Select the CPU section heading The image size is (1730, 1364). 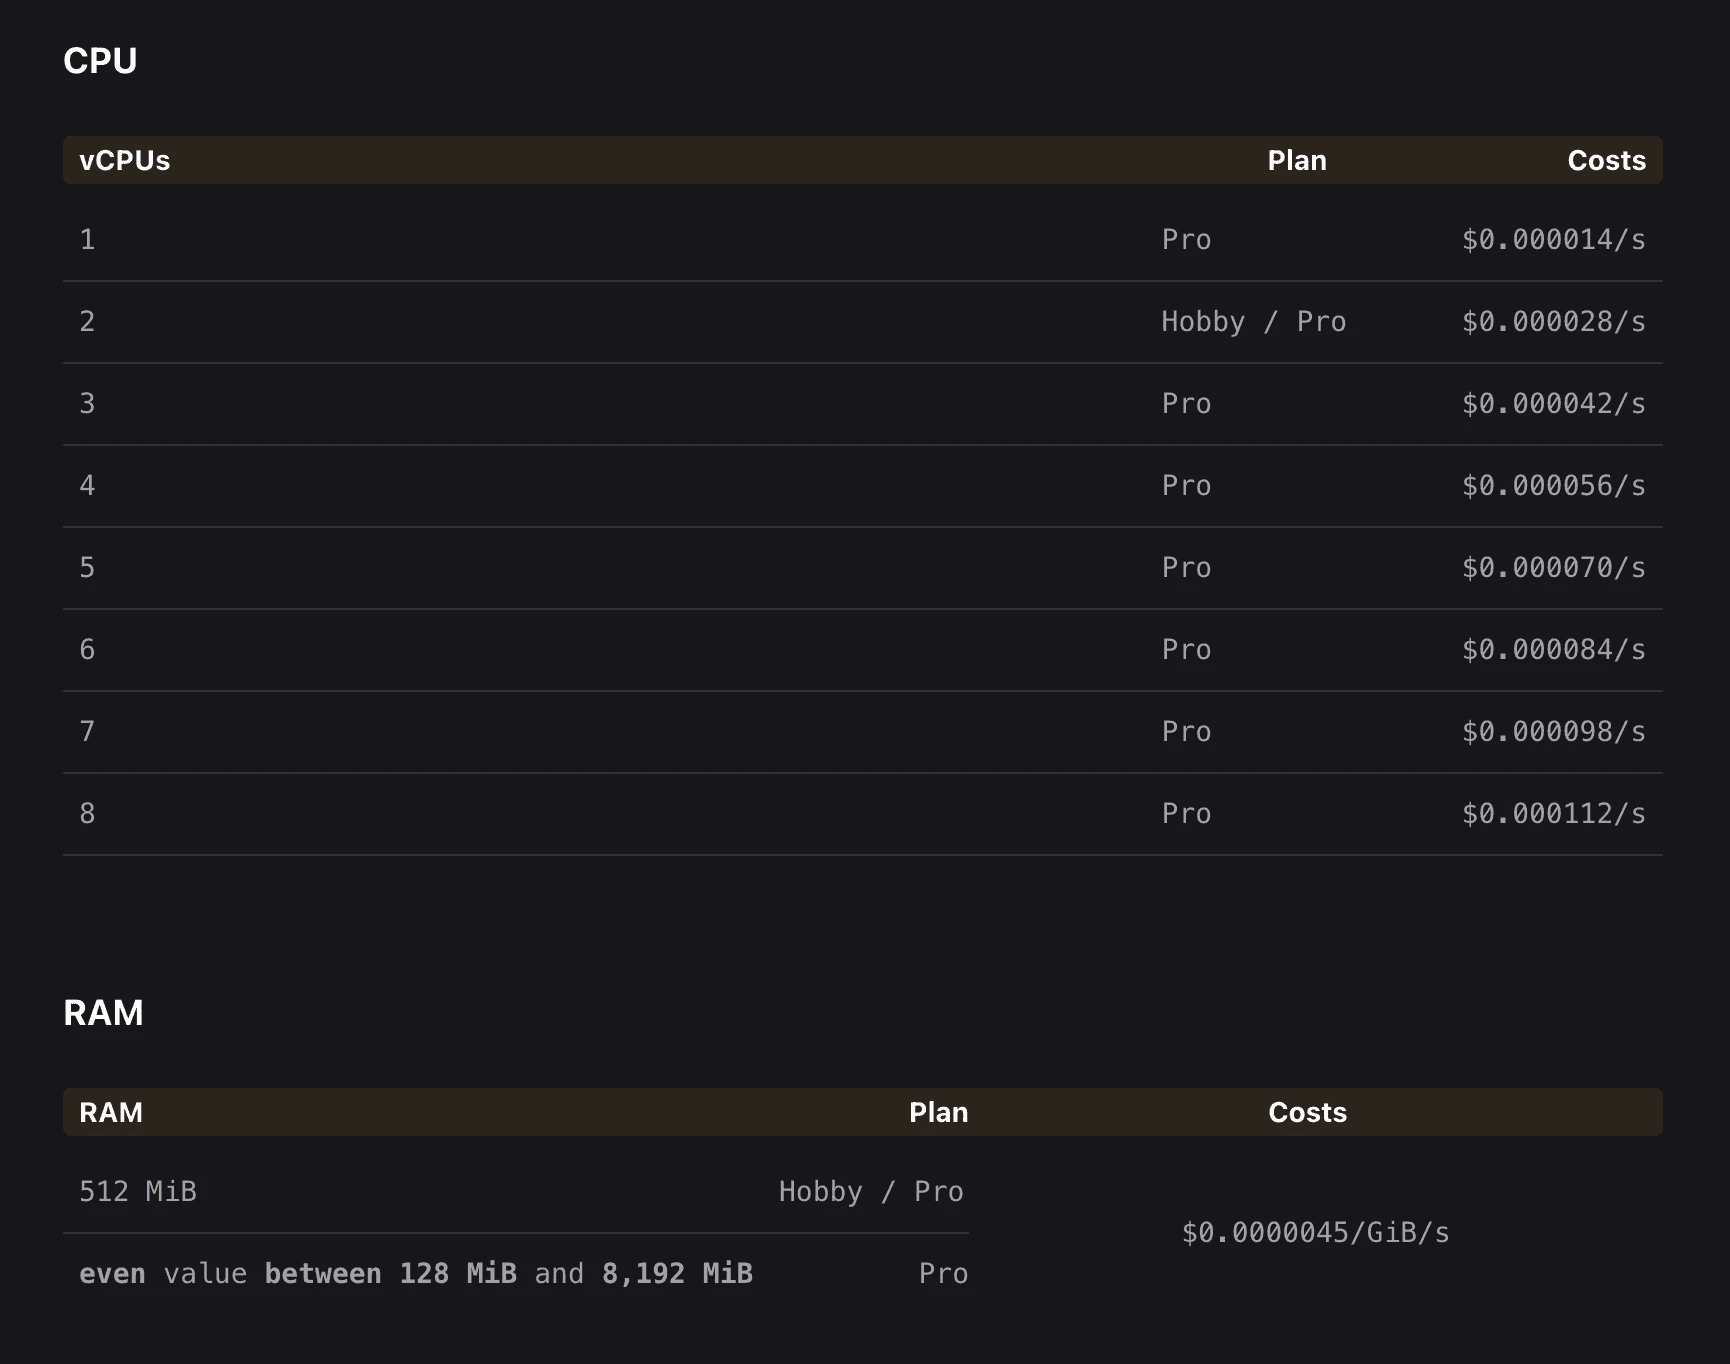coord(100,61)
